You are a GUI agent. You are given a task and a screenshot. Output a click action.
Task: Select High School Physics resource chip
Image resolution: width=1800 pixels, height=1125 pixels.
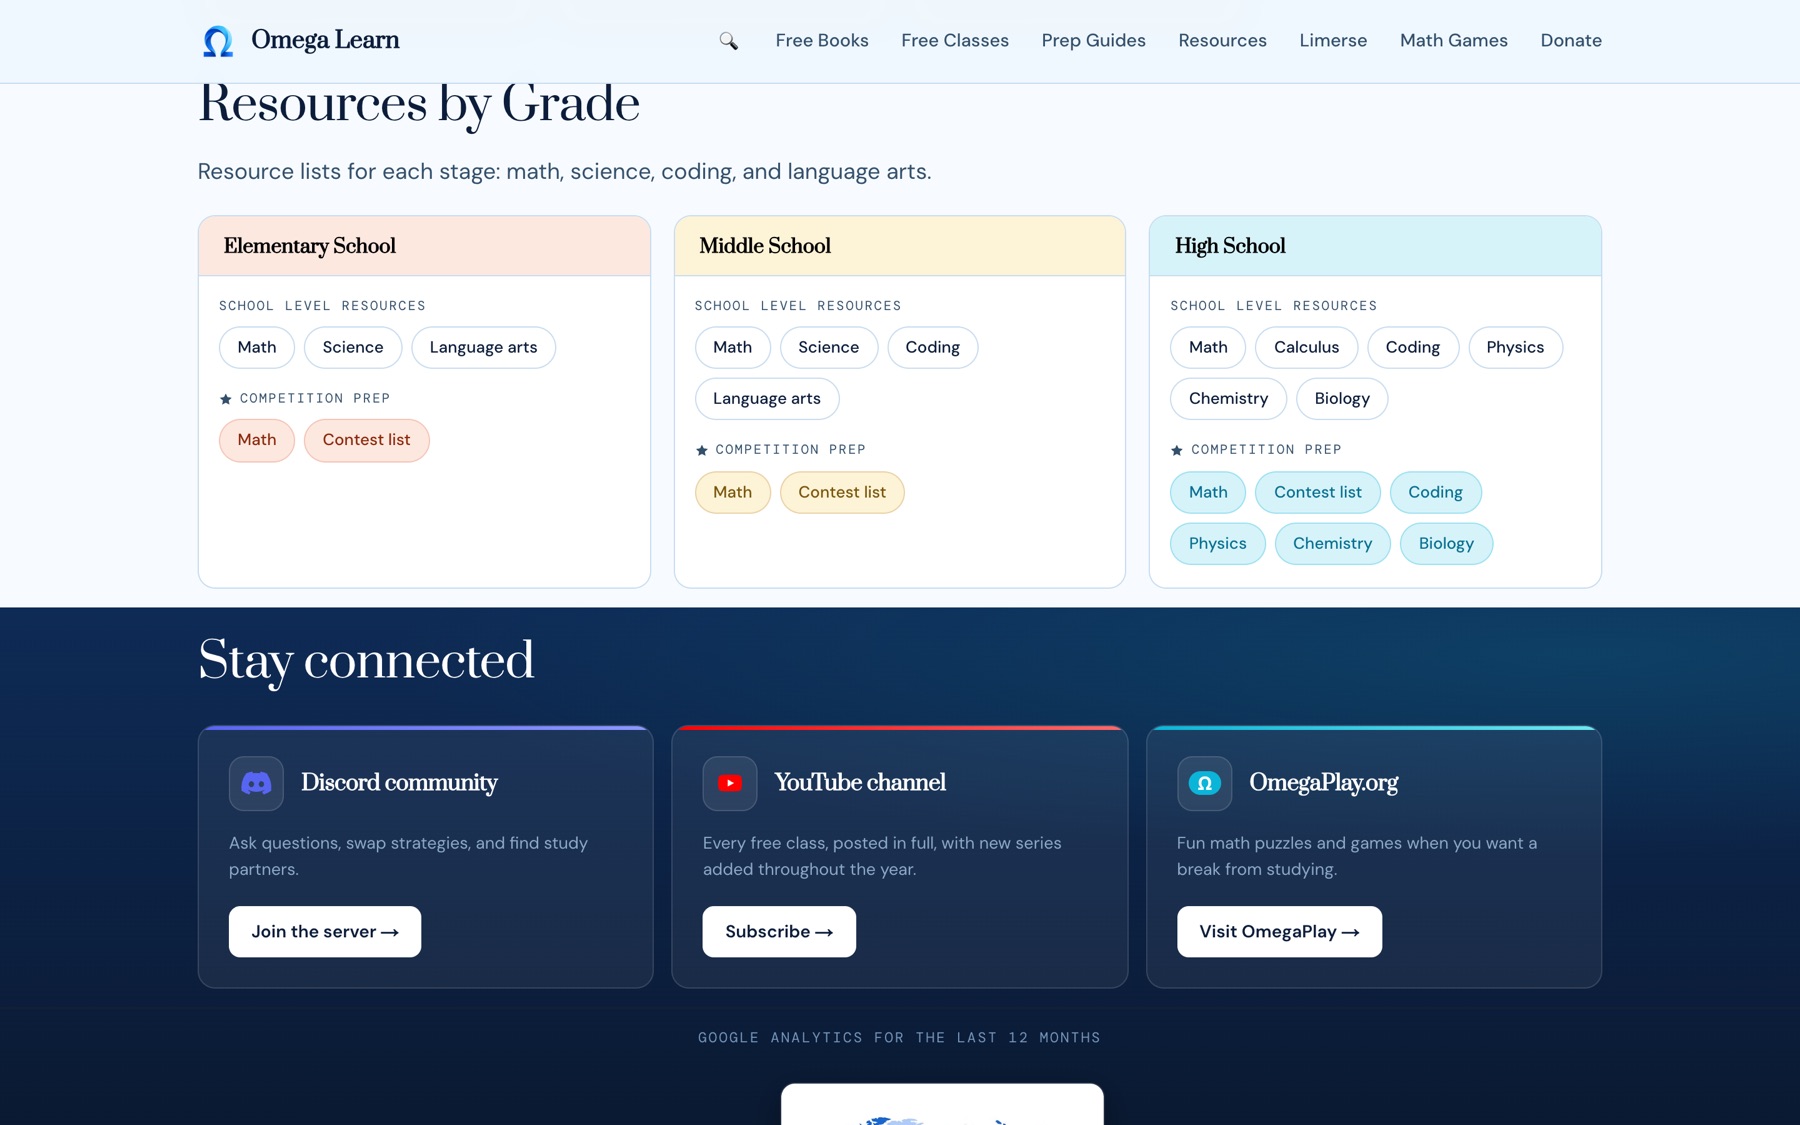1515,347
